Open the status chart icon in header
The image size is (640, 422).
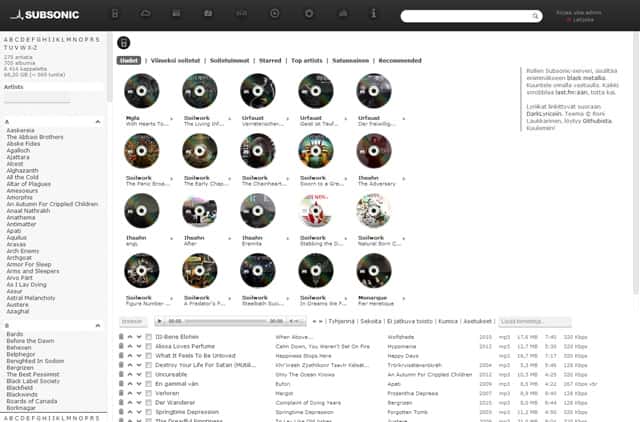point(343,13)
